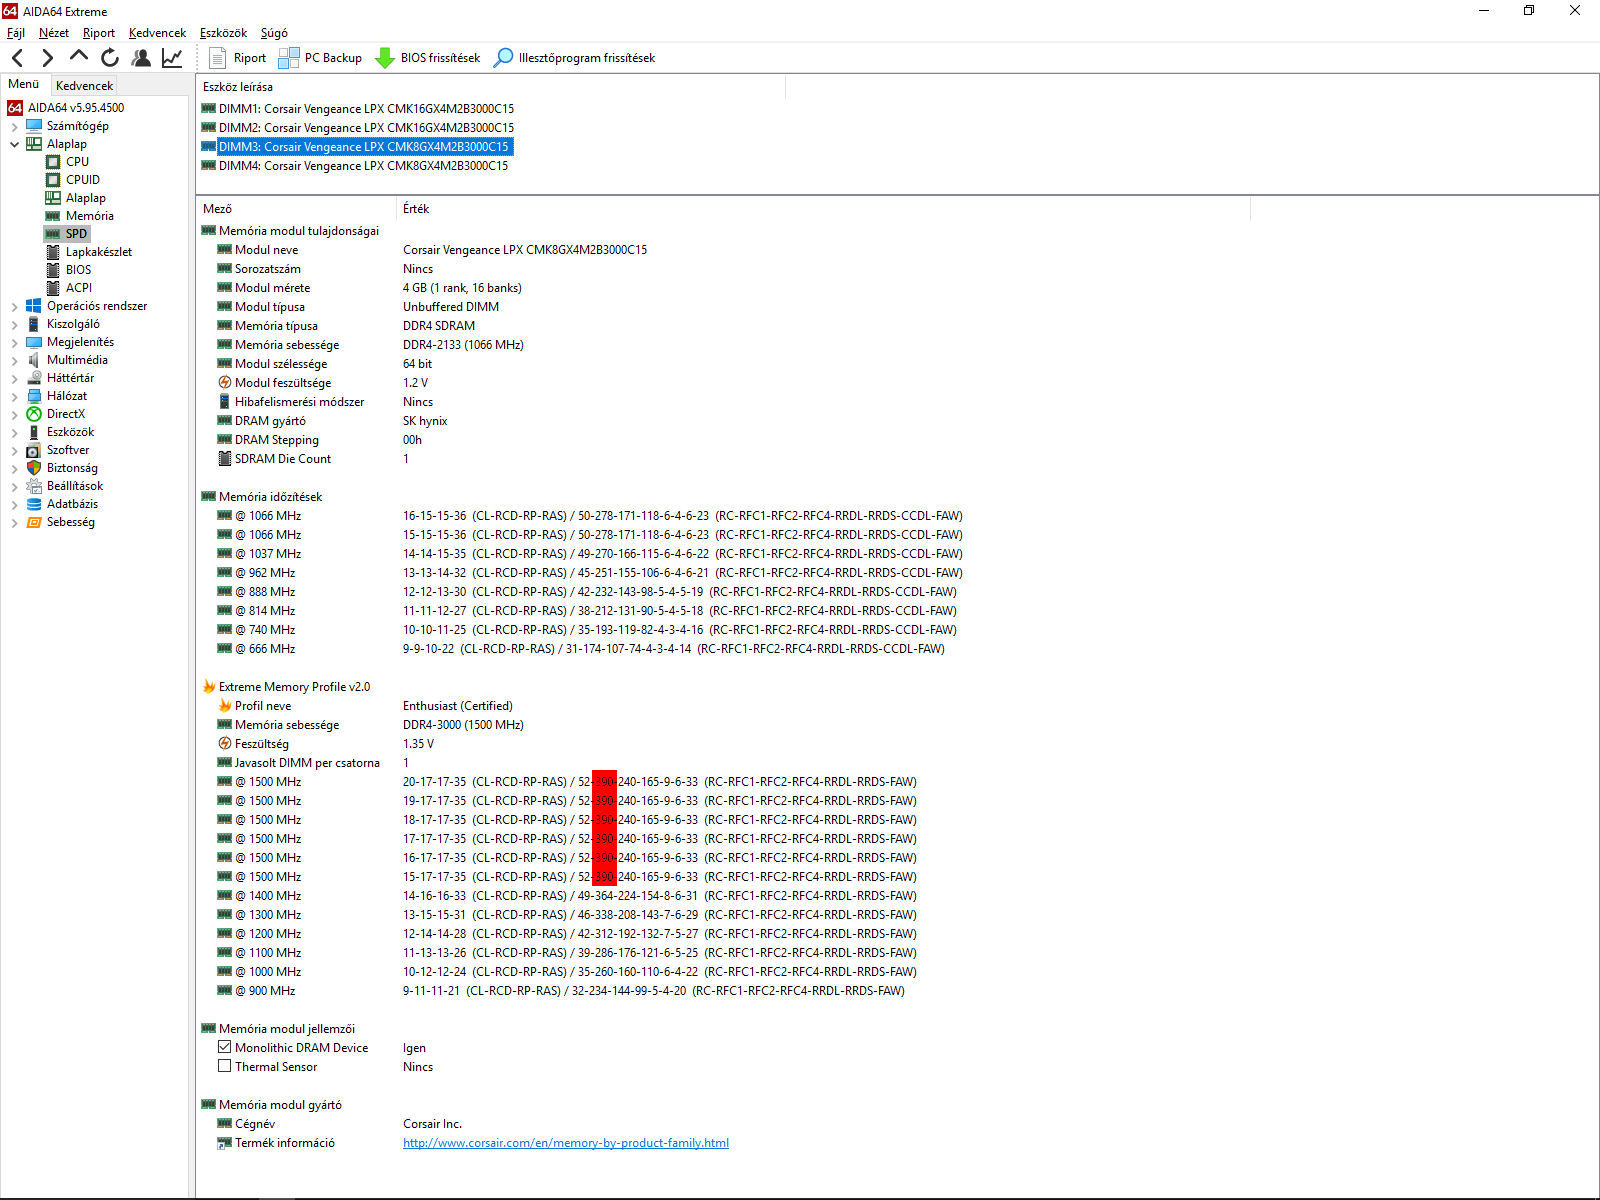Screen dimensions: 1600x1200
Task: Click the Riport toolbar button
Action: (238, 58)
